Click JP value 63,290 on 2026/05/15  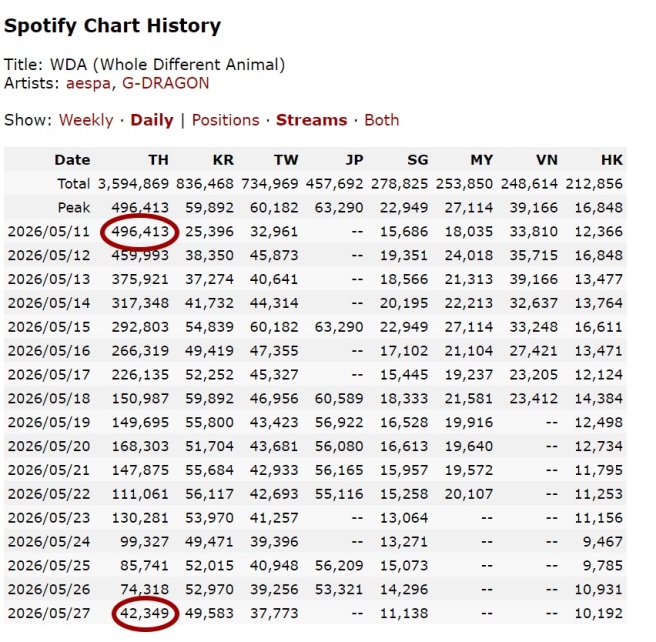339,327
